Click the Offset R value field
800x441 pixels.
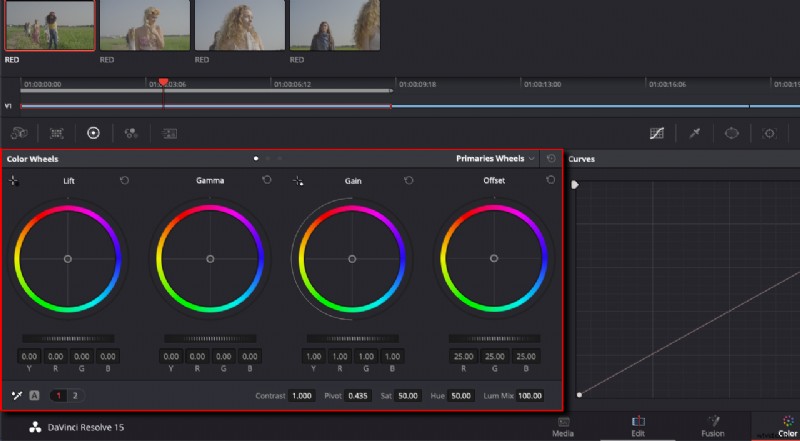tap(463, 356)
